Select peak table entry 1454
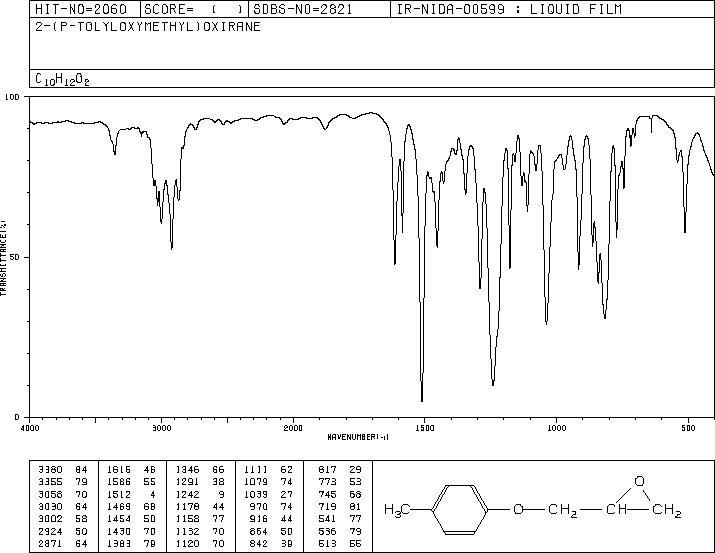The height and width of the screenshot is (553, 715). 119,519
